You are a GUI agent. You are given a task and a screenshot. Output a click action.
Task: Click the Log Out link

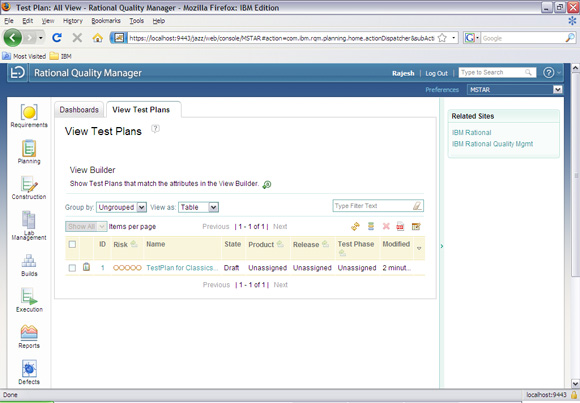[x=436, y=73]
